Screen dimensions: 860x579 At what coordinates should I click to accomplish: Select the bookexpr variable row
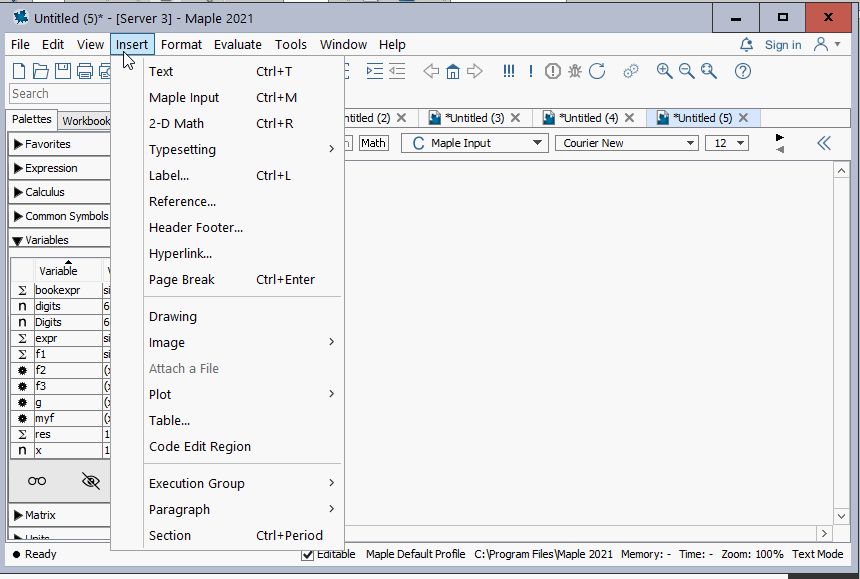pyautogui.click(x=60, y=290)
